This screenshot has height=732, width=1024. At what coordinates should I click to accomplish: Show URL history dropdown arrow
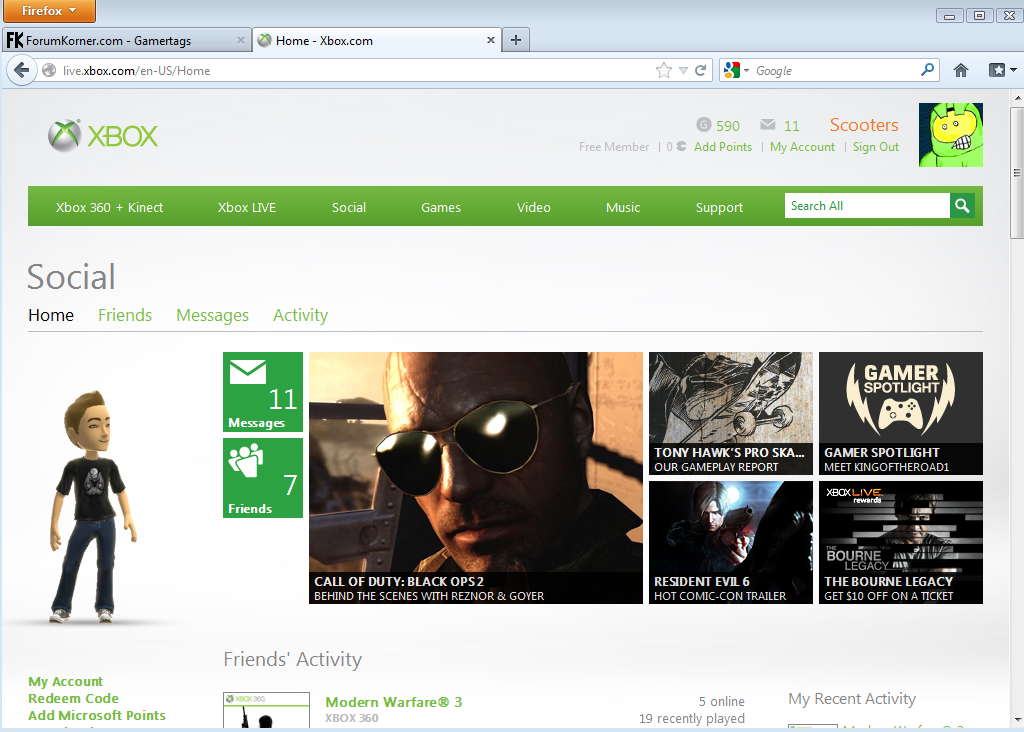pos(683,71)
